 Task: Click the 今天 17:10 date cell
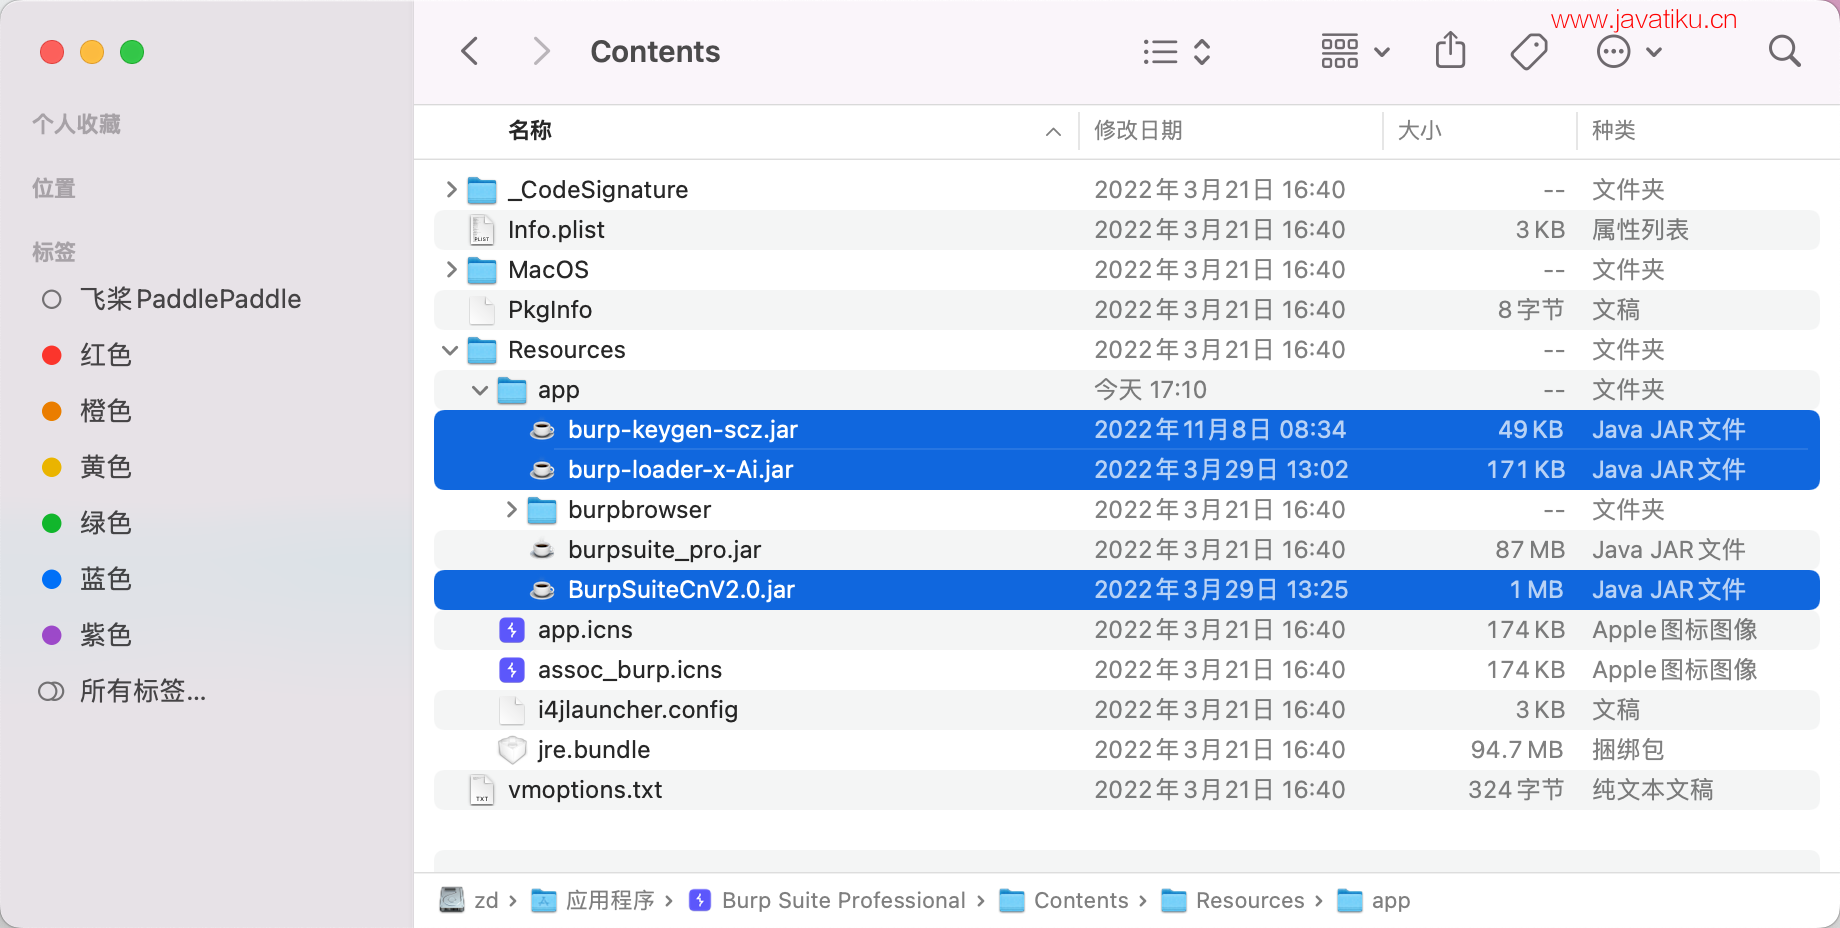[1150, 390]
